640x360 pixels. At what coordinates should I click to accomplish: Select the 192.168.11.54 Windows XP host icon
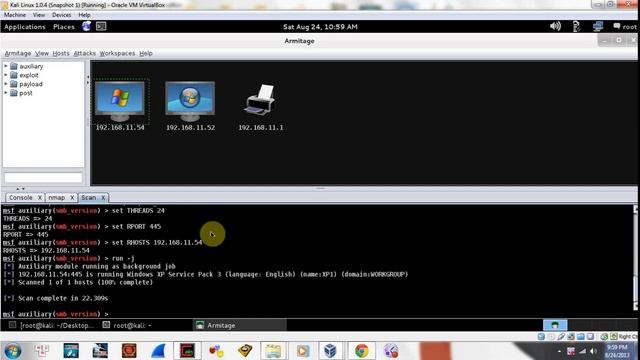pyautogui.click(x=120, y=101)
